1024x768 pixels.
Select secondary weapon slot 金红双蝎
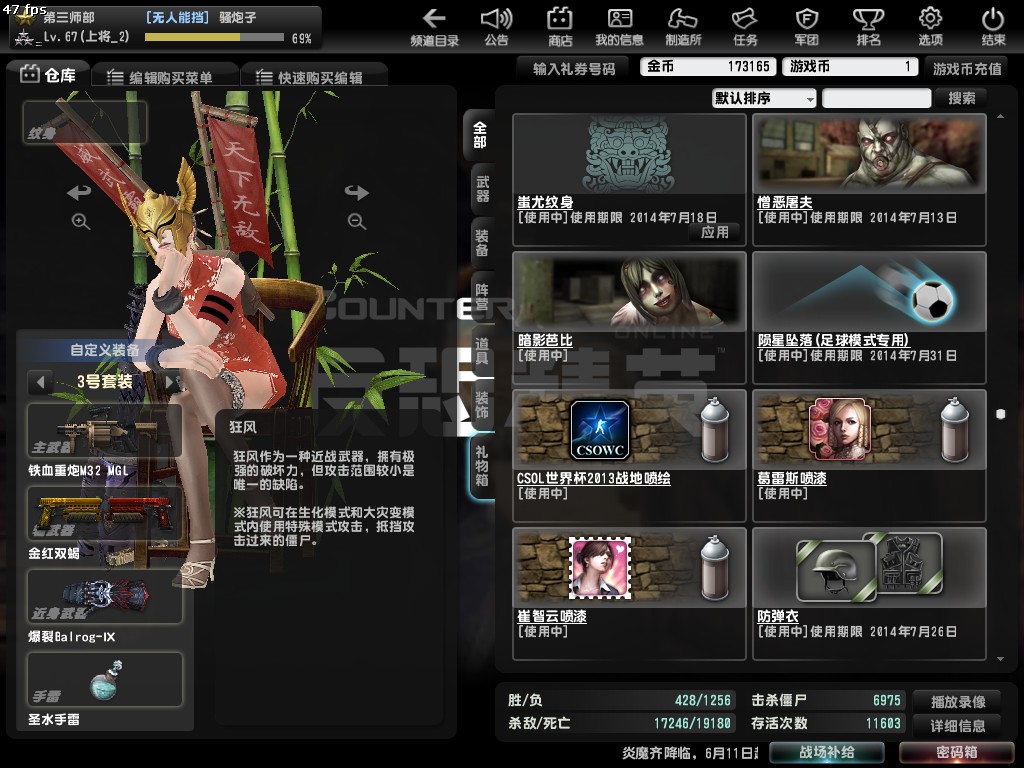(104, 513)
